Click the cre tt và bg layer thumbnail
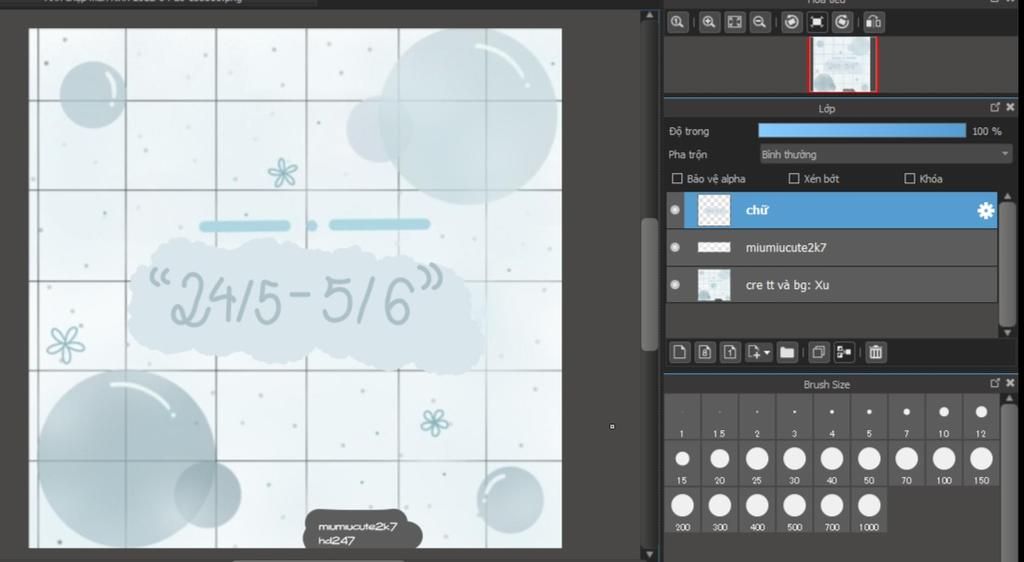 (714, 285)
